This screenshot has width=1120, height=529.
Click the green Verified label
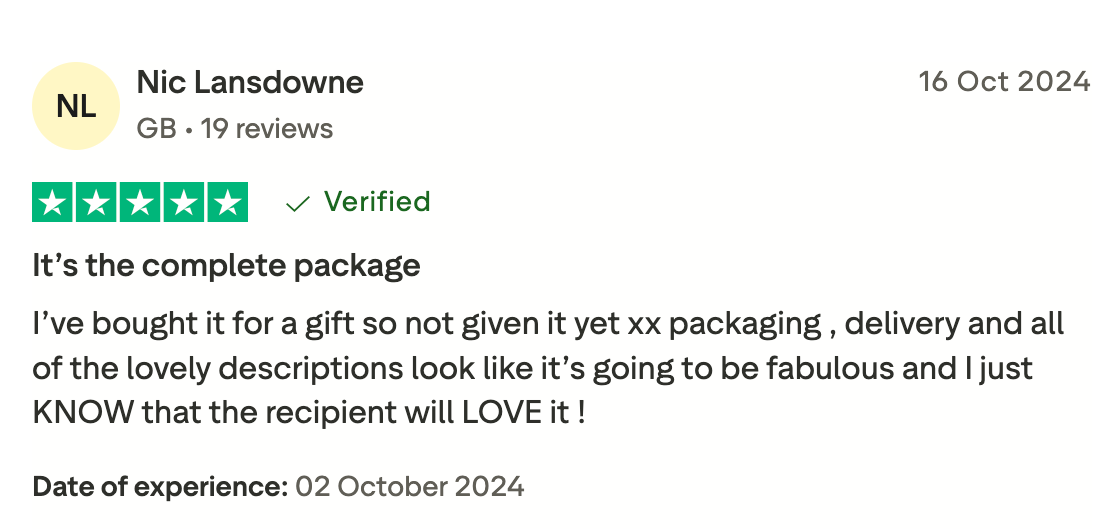point(377,202)
